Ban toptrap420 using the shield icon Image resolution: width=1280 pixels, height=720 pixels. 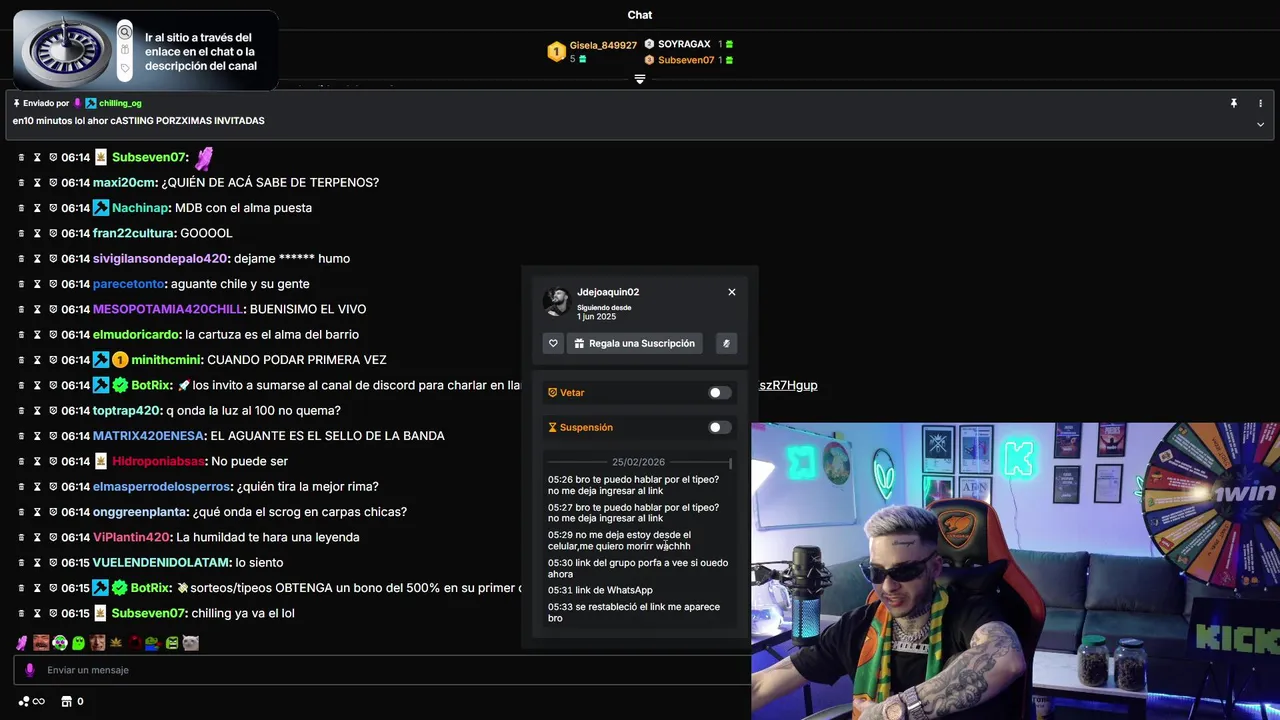(x=53, y=411)
